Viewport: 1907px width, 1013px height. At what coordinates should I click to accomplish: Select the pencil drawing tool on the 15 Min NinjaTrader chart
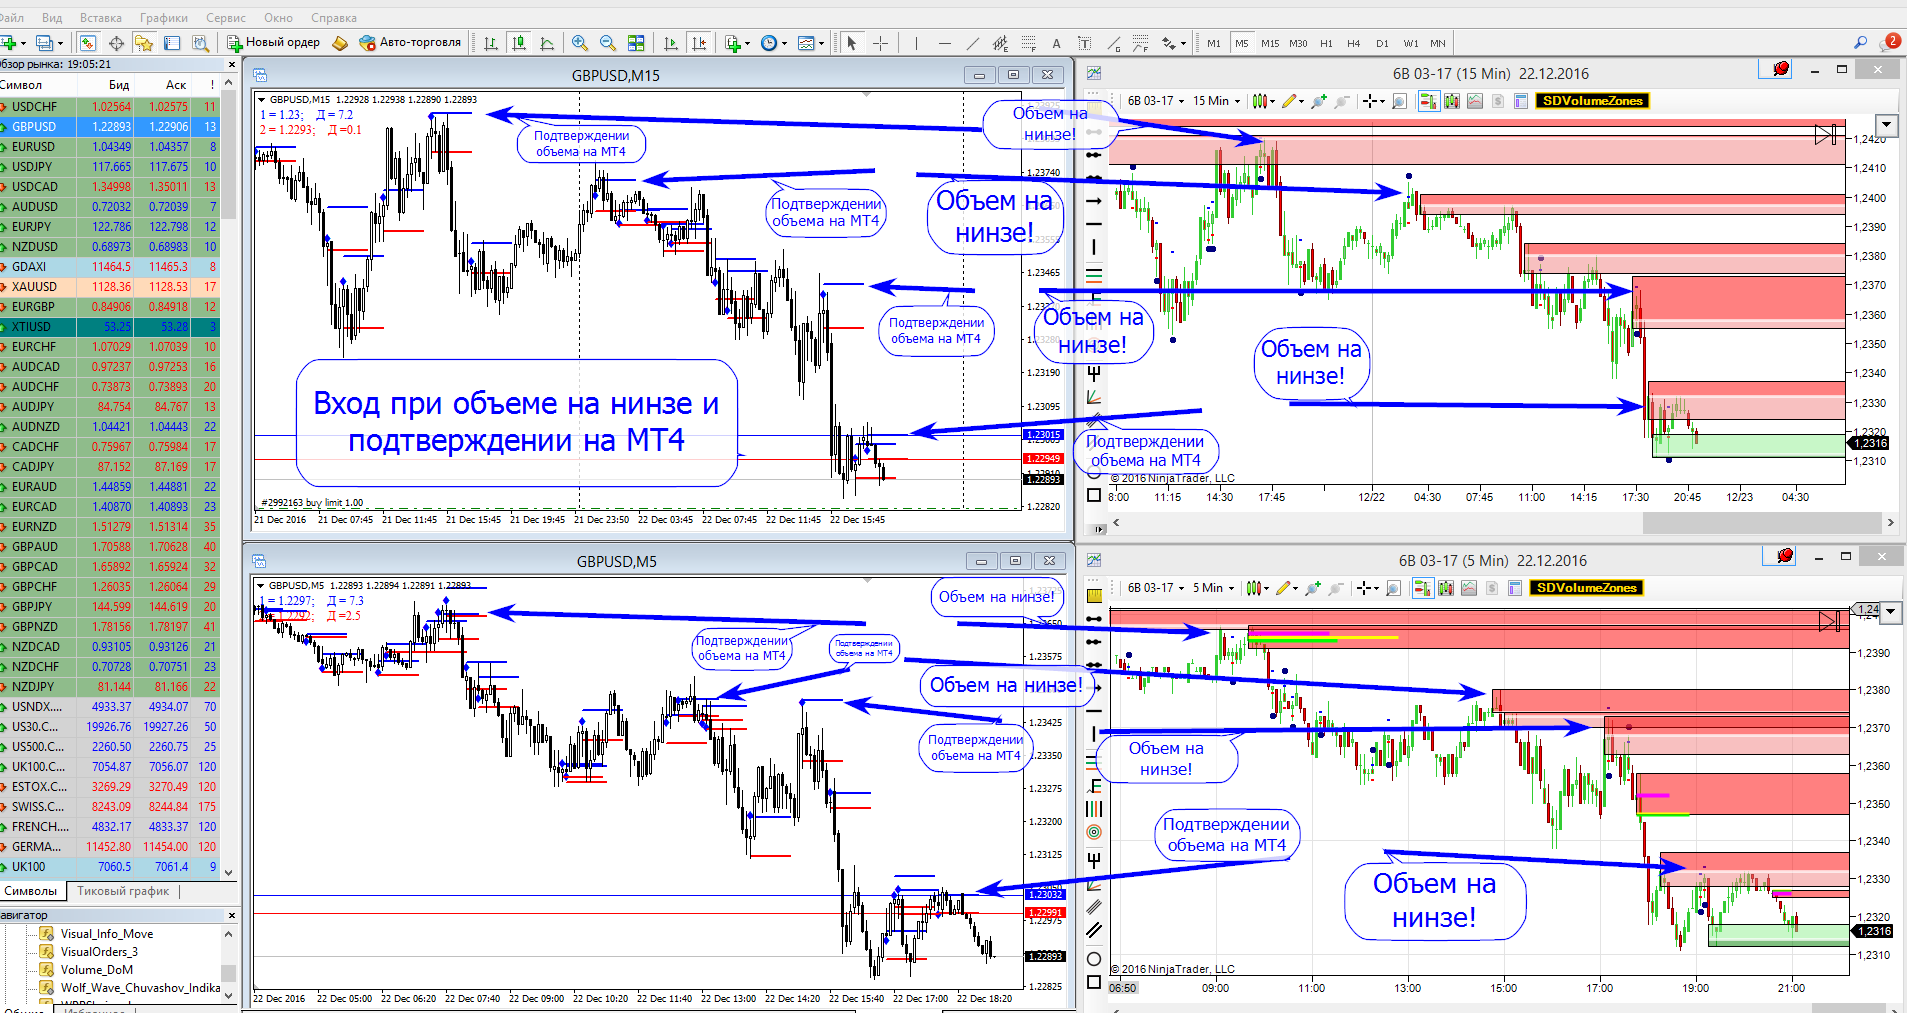[x=1290, y=101]
